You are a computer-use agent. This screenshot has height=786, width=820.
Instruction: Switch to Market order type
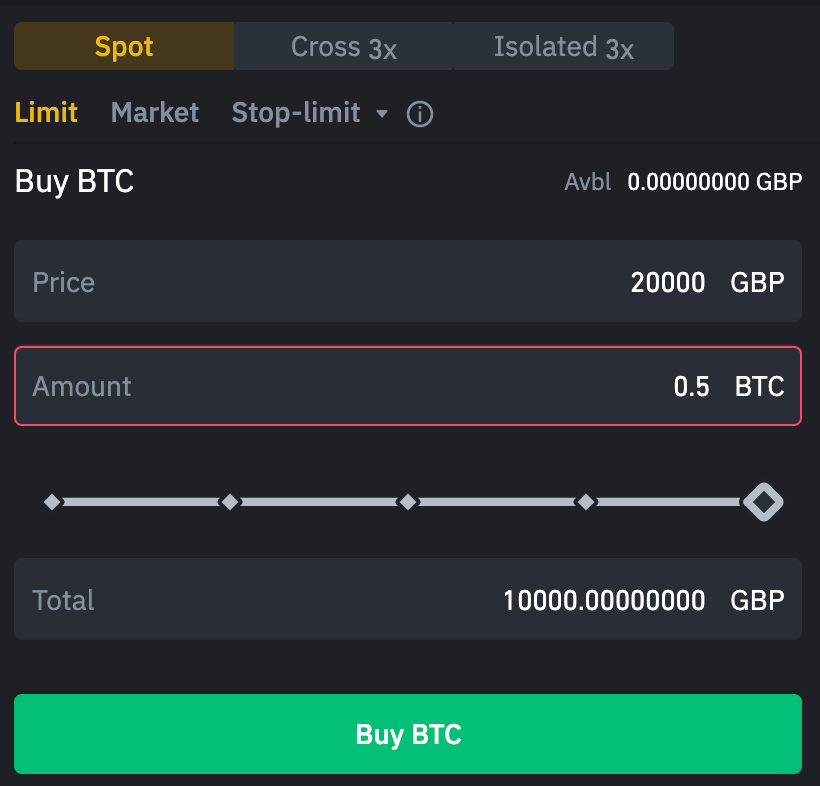pyautogui.click(x=155, y=113)
